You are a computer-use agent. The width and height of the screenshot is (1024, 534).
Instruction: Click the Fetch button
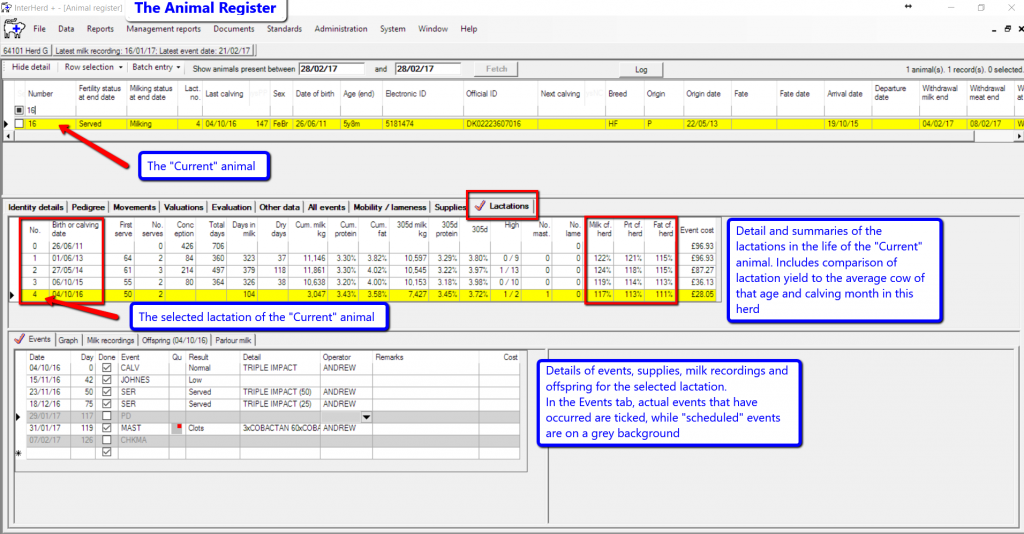(496, 69)
